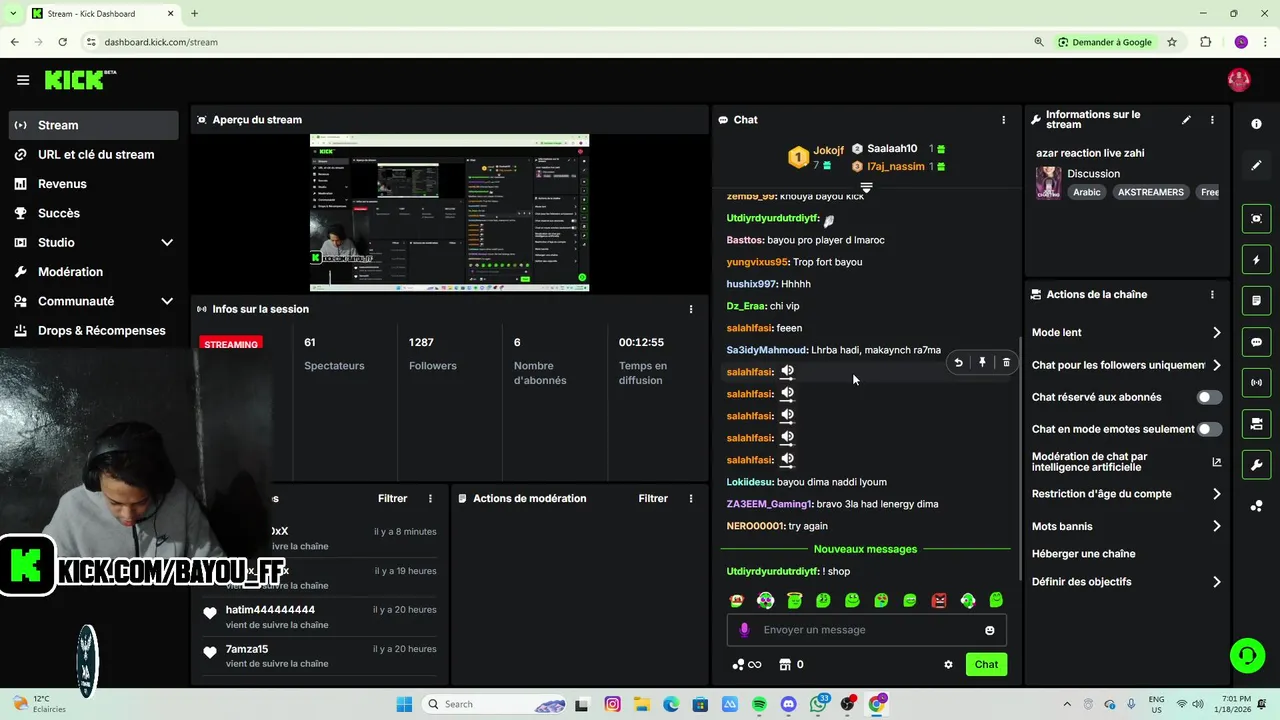Delete Sa3idyMahmoud's chat message
Image resolution: width=1280 pixels, height=720 pixels.
point(1006,363)
